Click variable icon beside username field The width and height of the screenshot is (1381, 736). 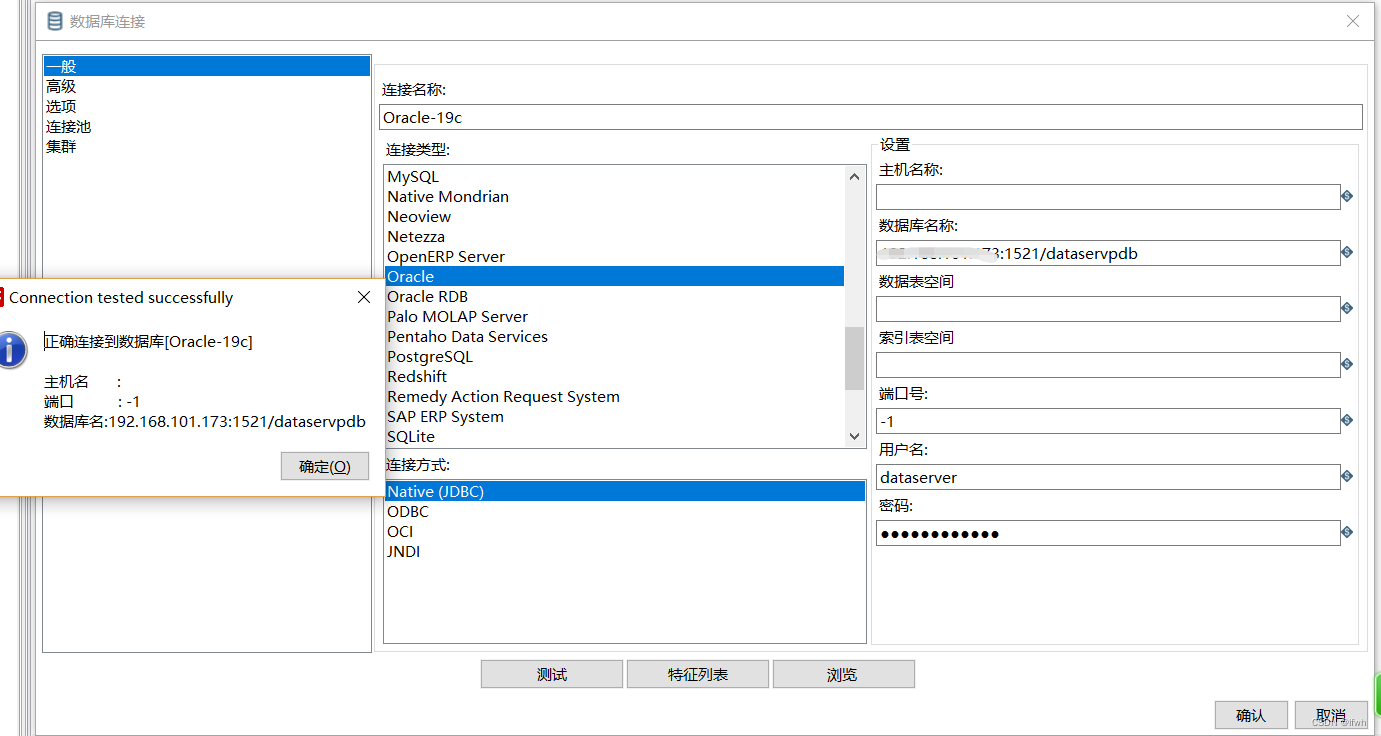[x=1347, y=477]
